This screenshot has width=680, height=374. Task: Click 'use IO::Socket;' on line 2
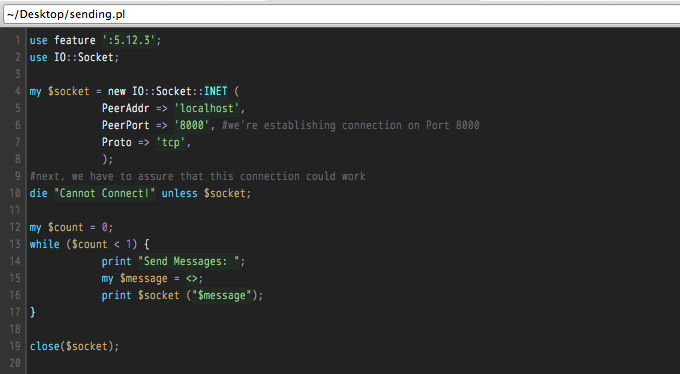[74, 57]
